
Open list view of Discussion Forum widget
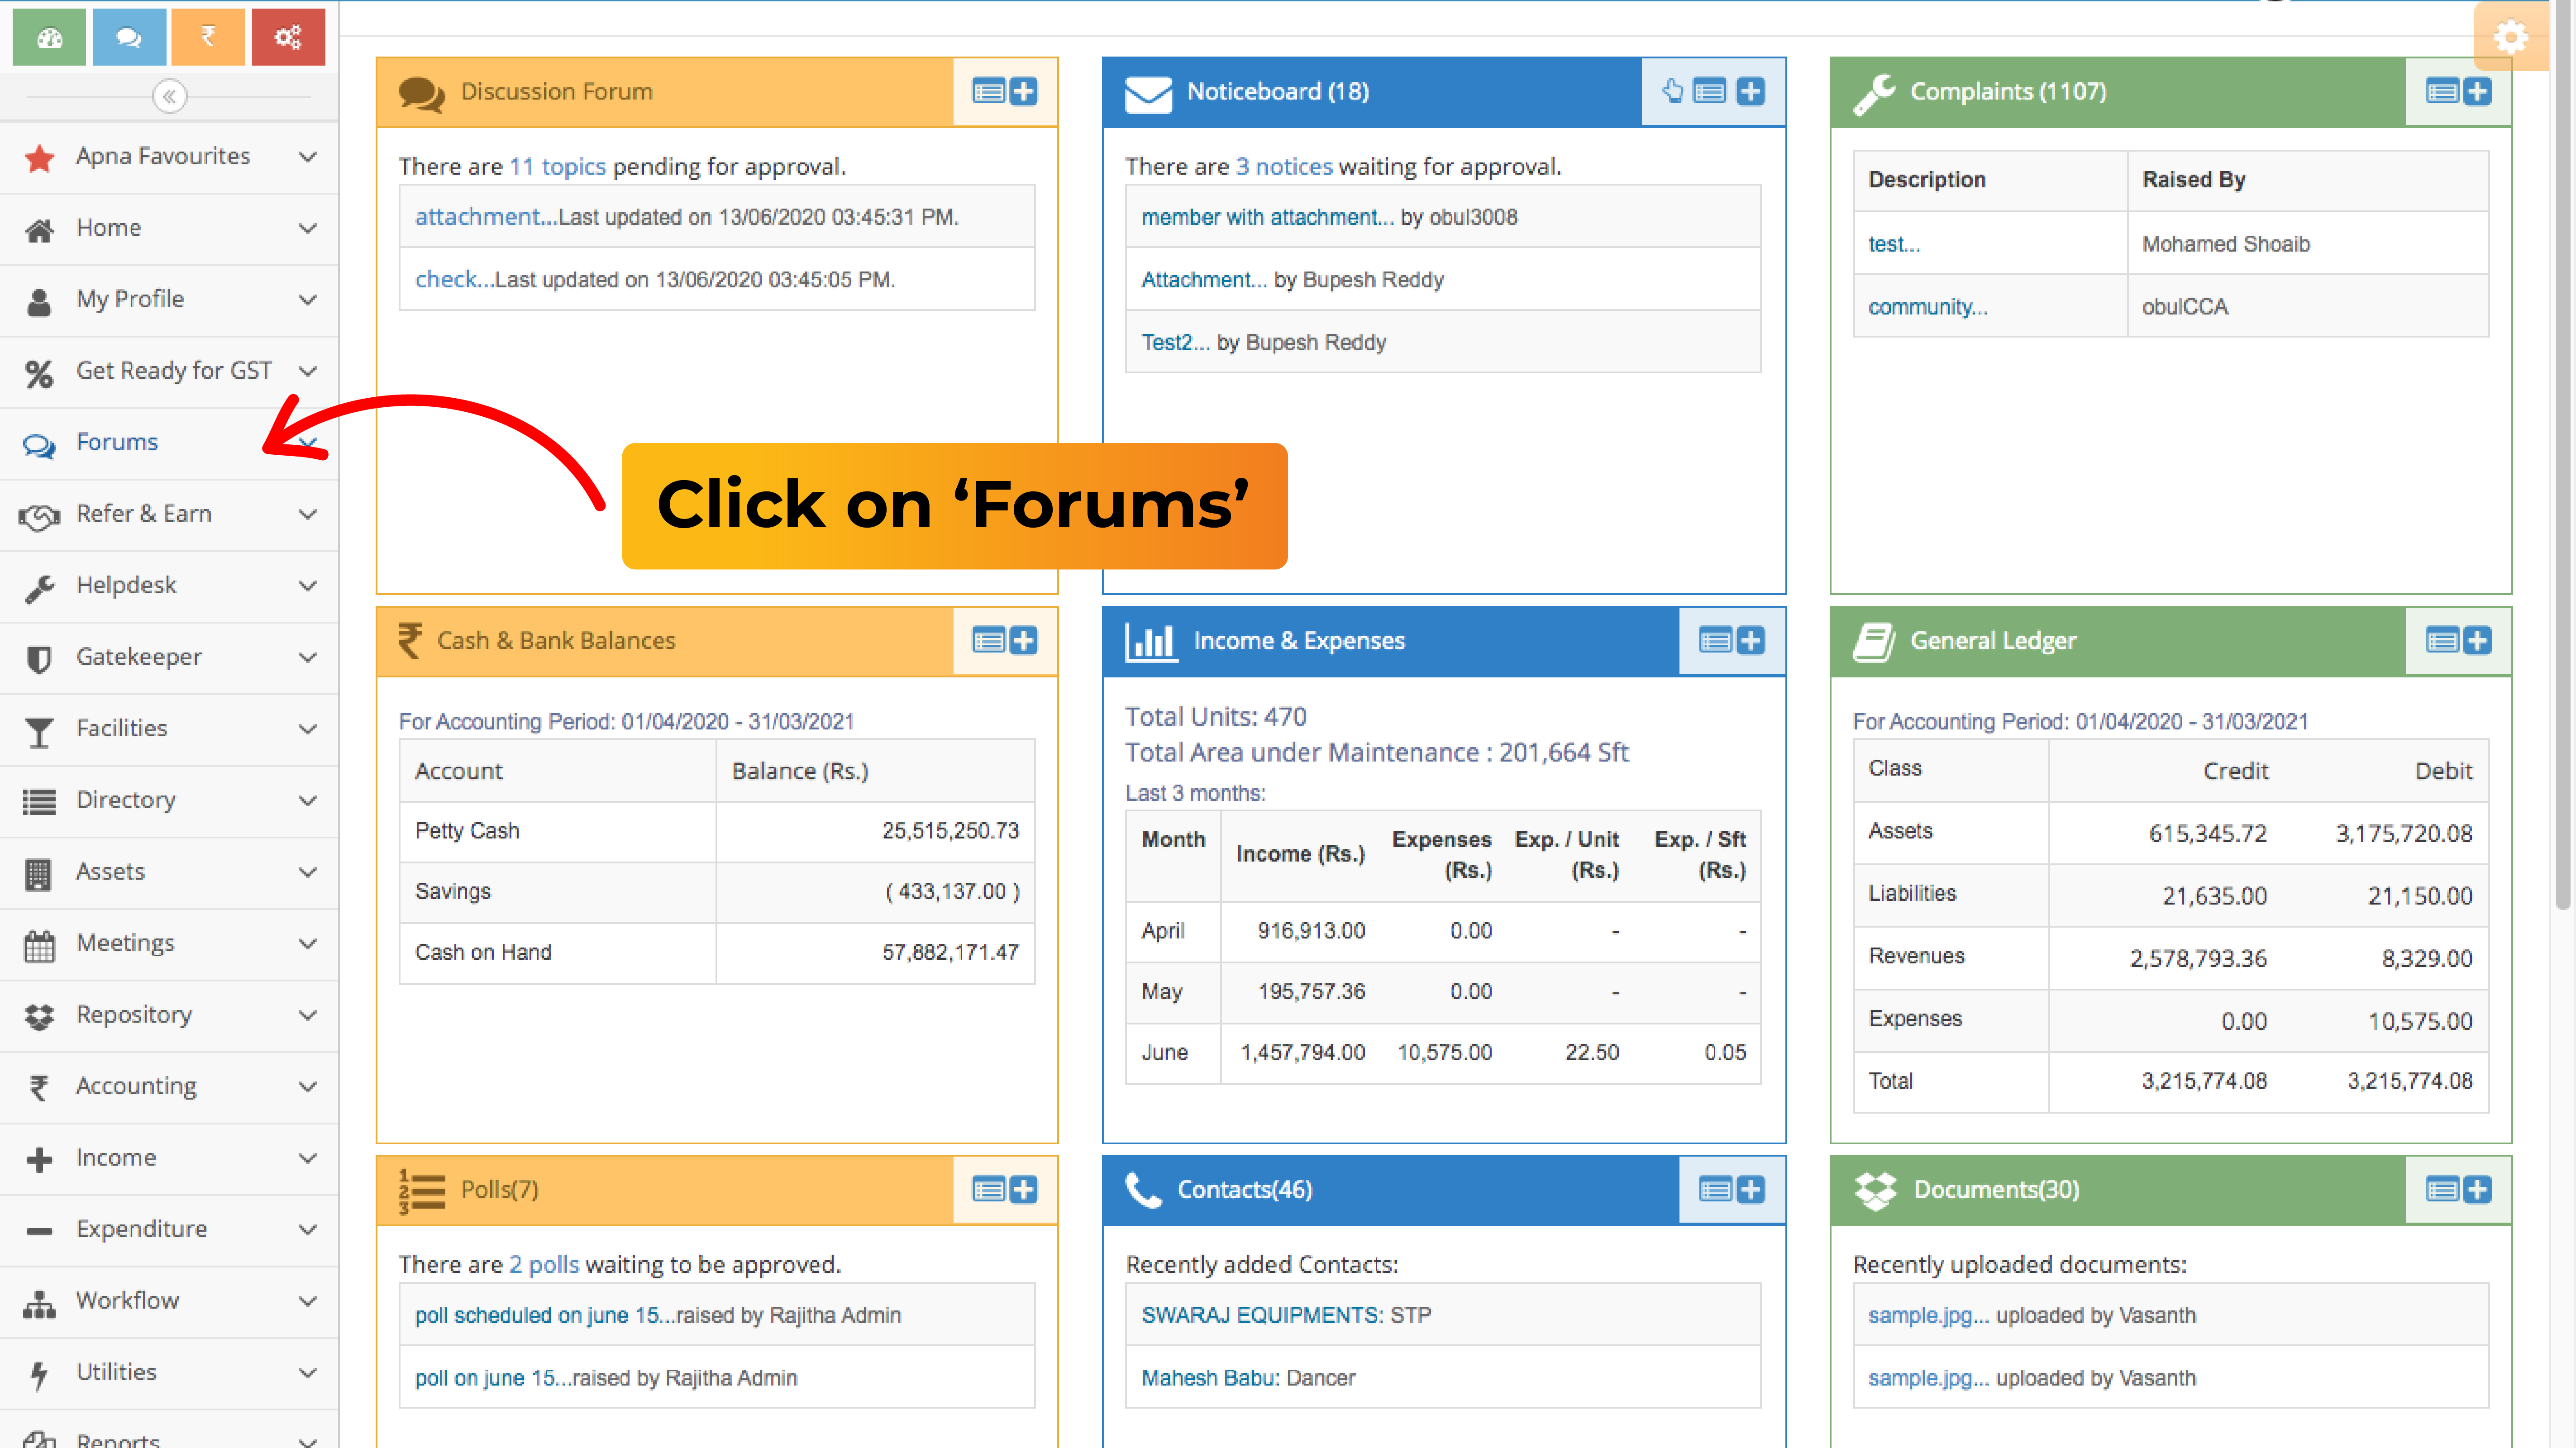pyautogui.click(x=988, y=92)
